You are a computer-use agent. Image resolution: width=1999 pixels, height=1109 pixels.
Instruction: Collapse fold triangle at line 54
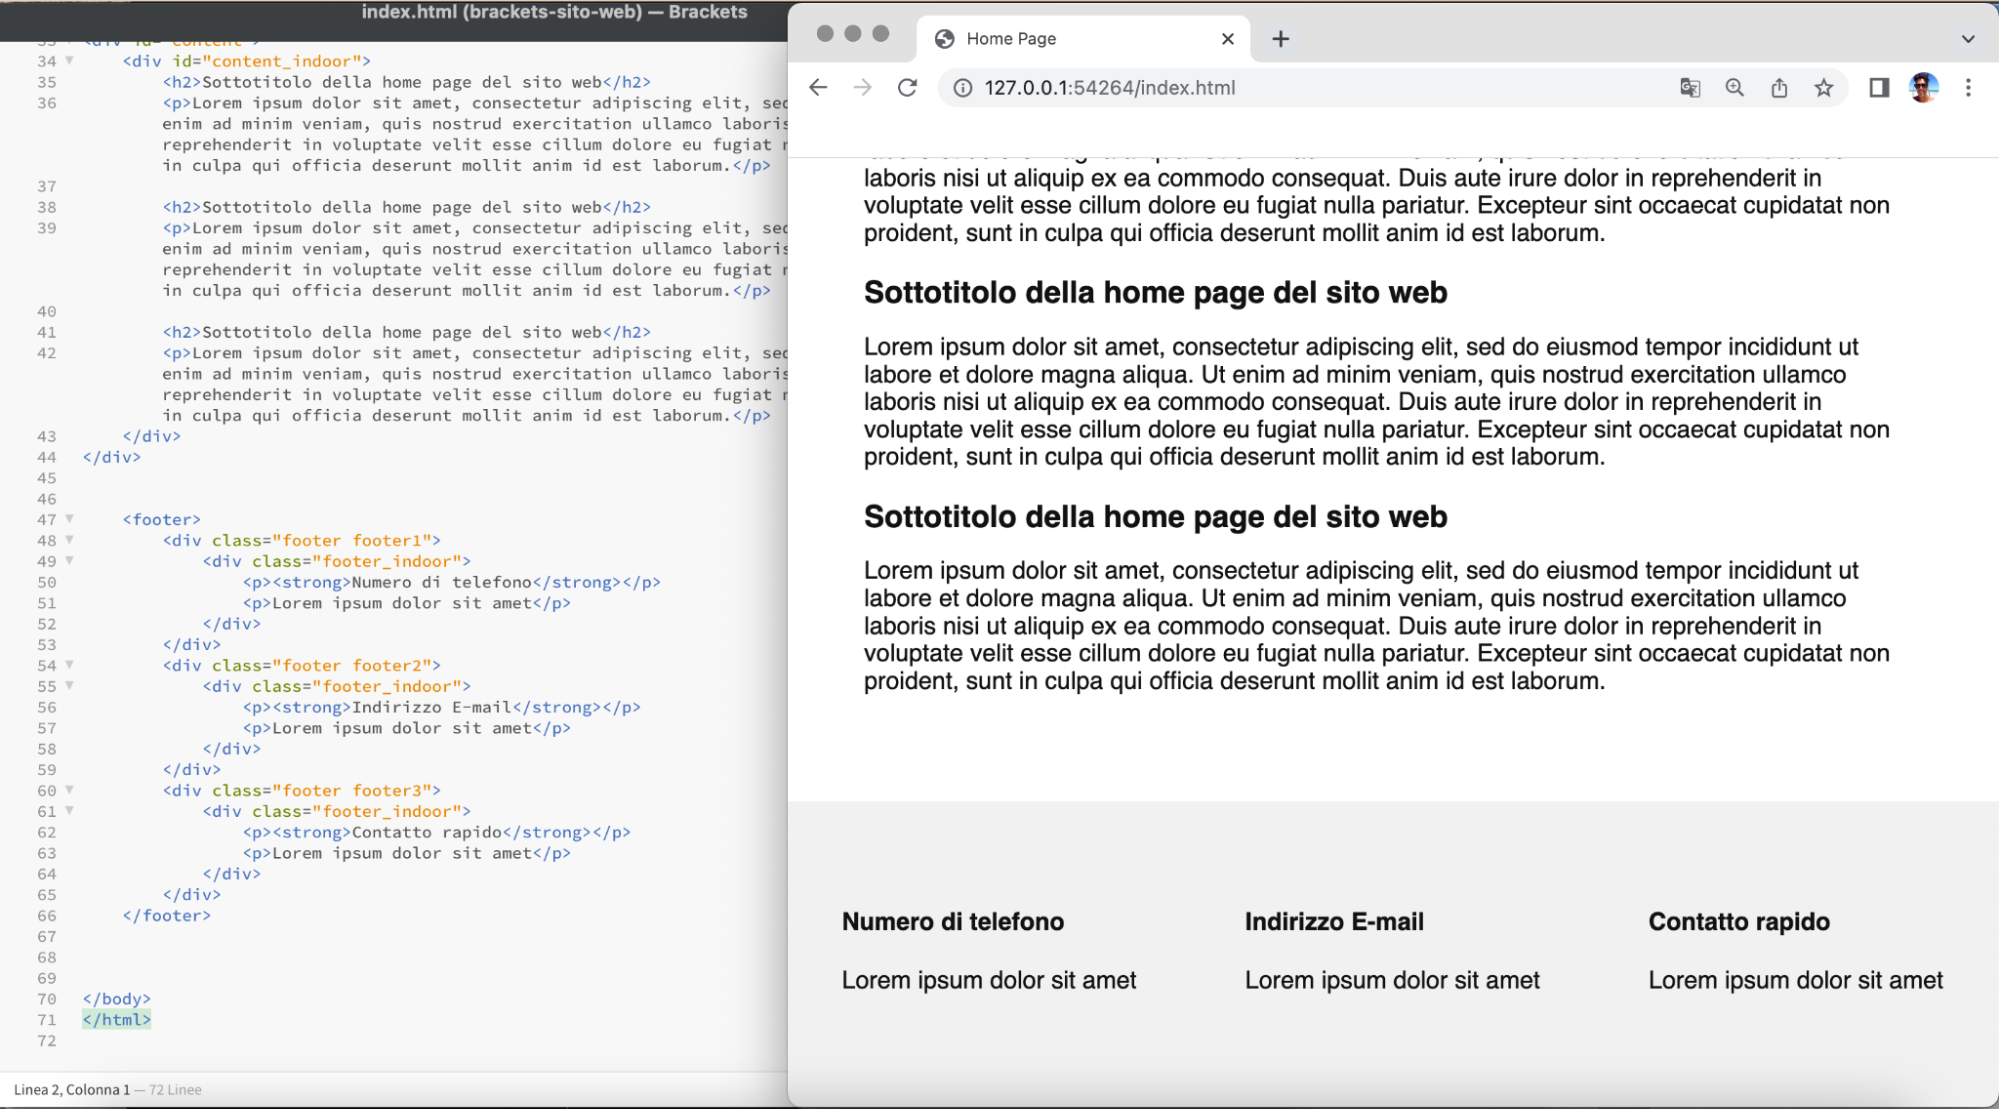click(x=69, y=665)
